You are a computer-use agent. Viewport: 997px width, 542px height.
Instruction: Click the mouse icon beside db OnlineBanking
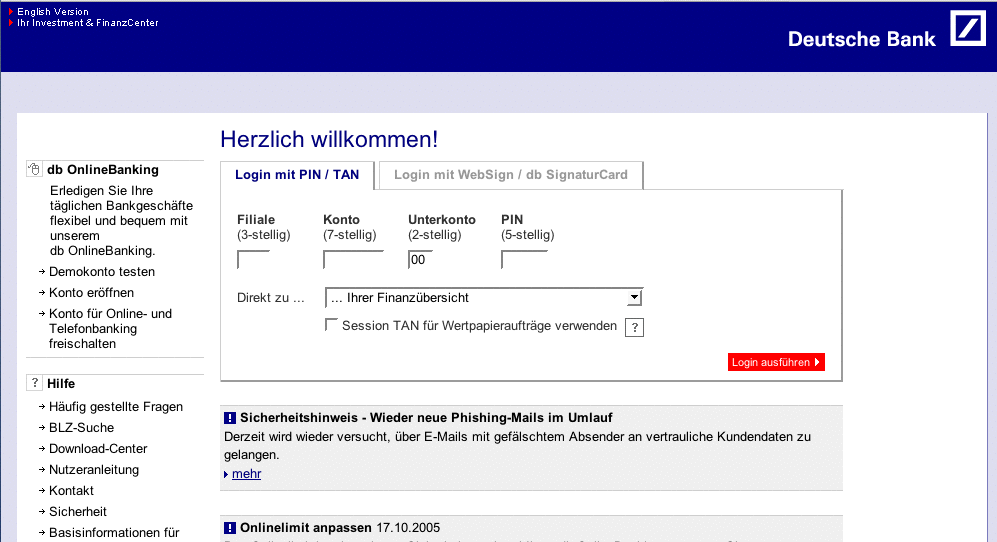point(34,170)
